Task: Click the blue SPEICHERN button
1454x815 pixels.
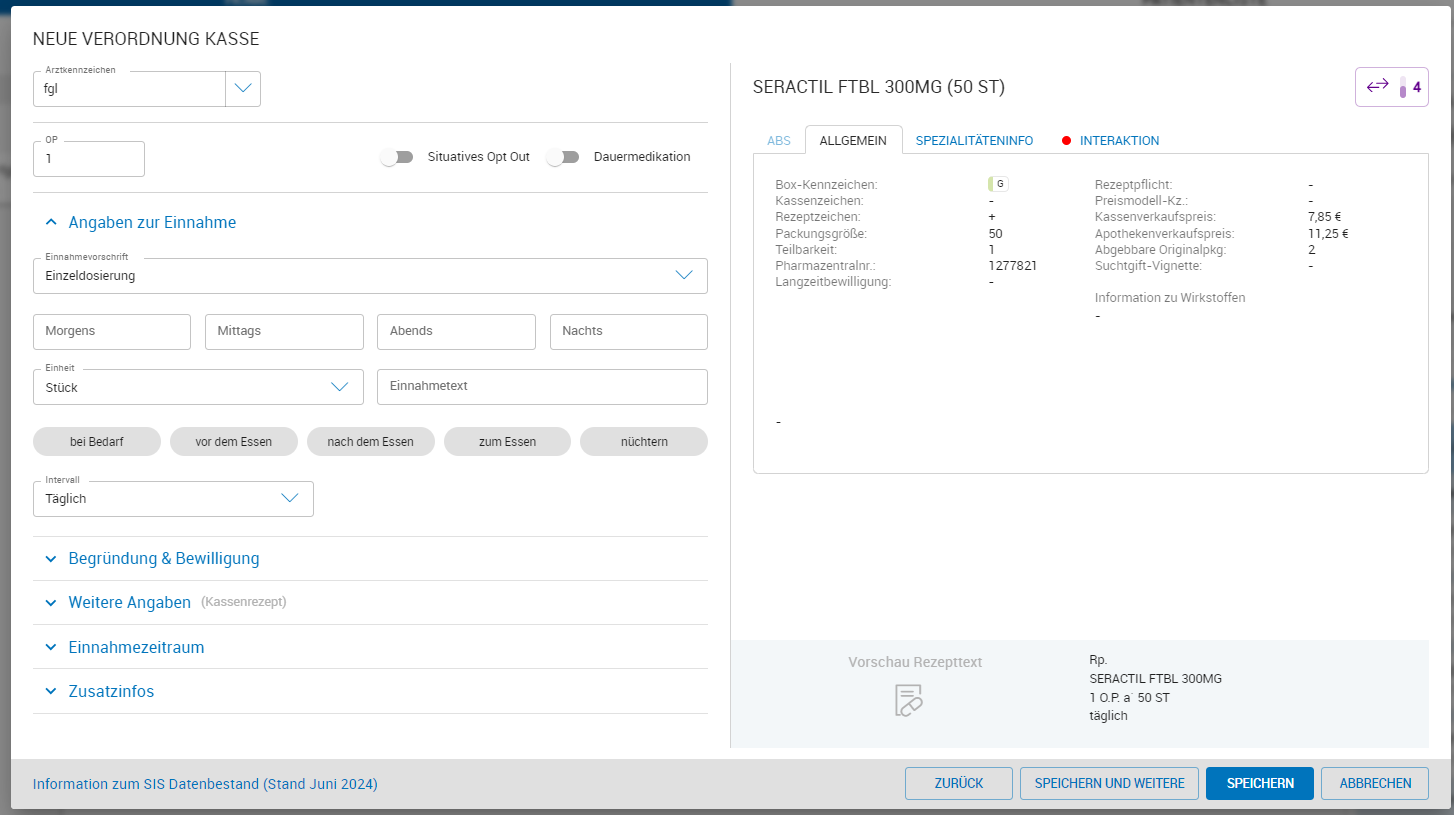Action: point(1260,784)
